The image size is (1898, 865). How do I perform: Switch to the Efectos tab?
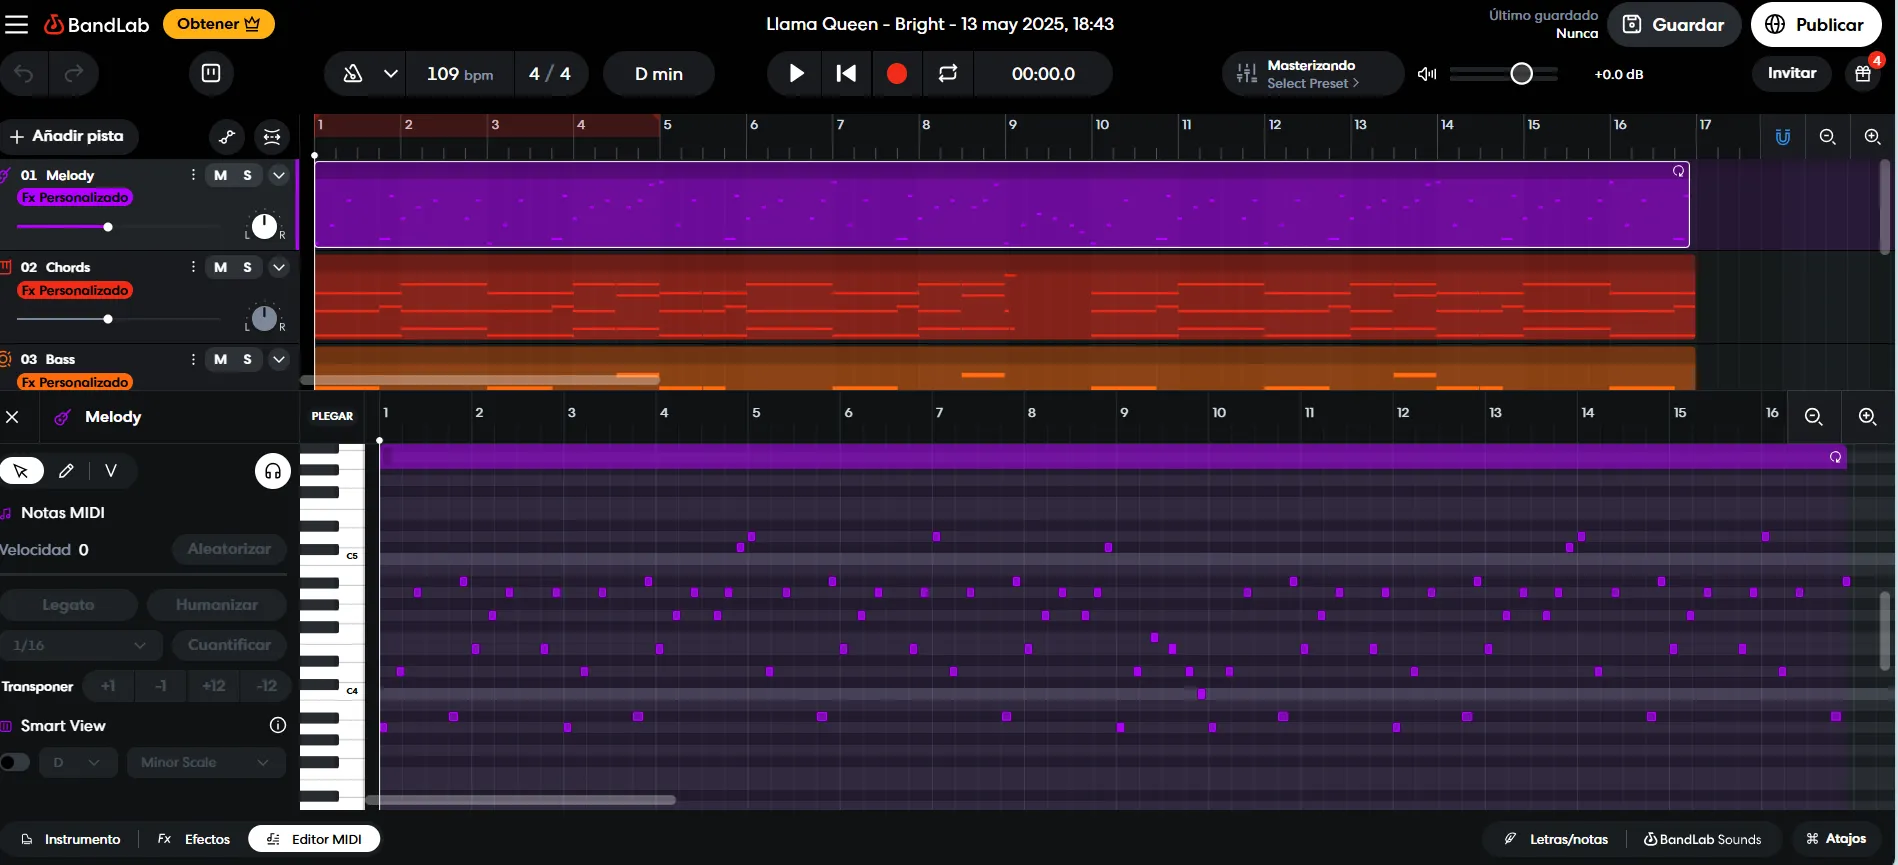point(194,839)
